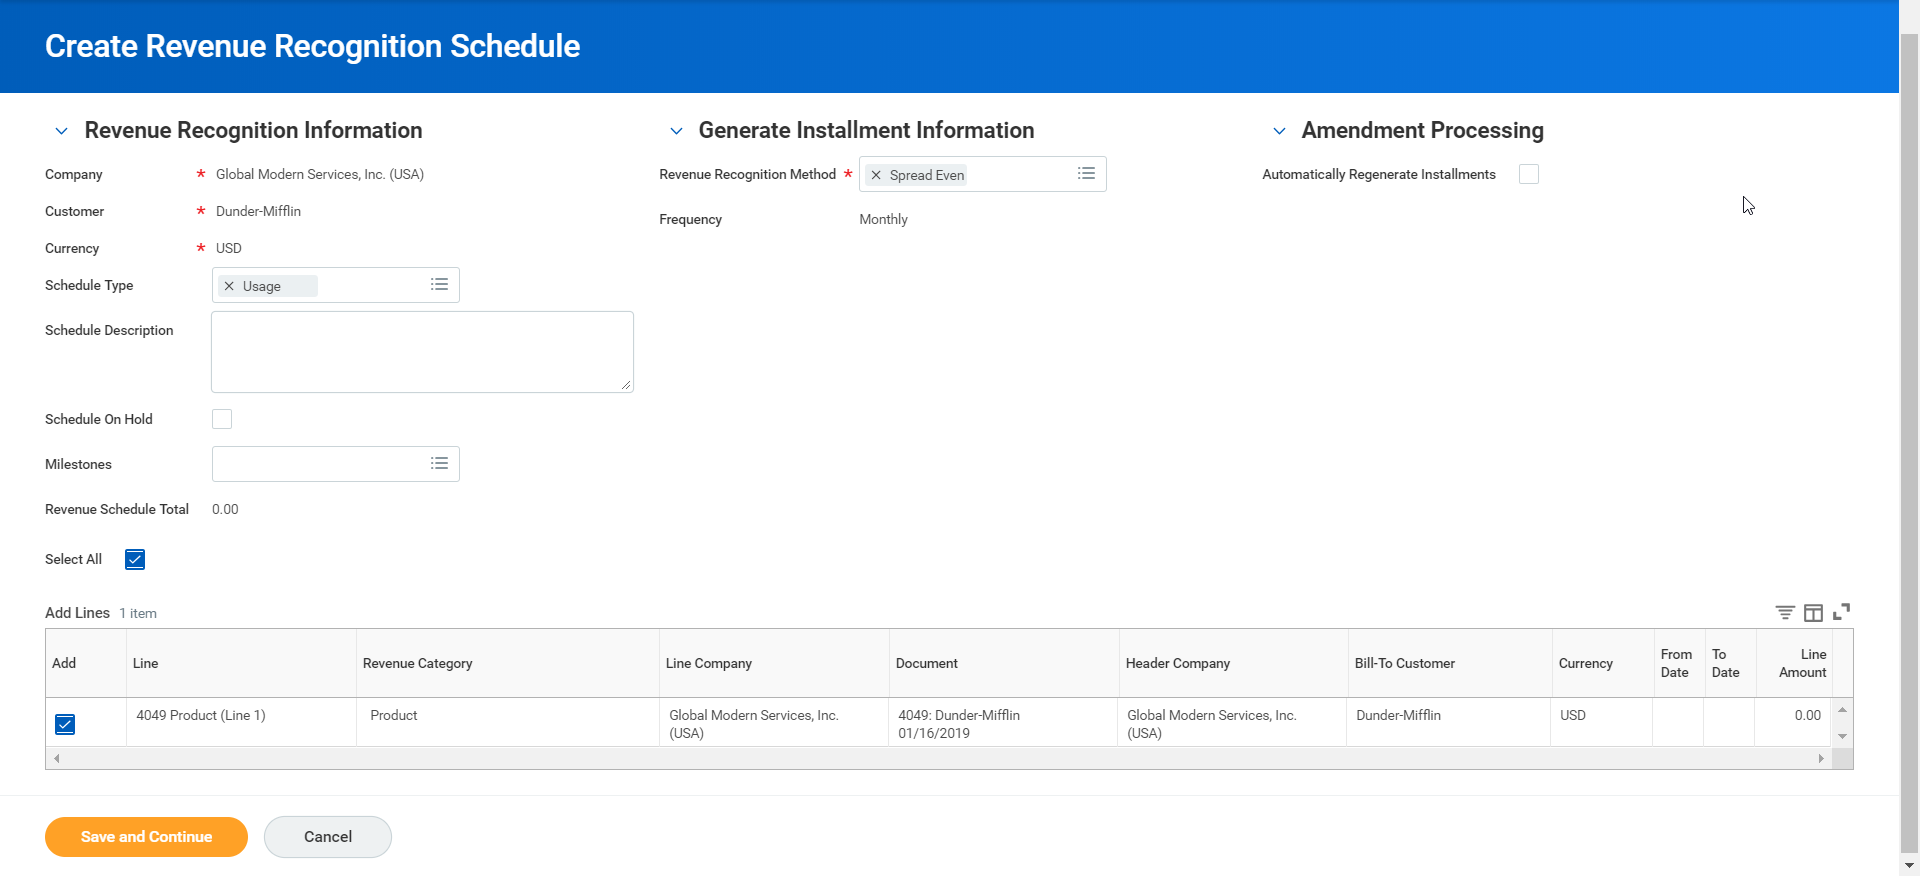
Task: Click page scrollbar down arrow
Action: tap(1909, 865)
